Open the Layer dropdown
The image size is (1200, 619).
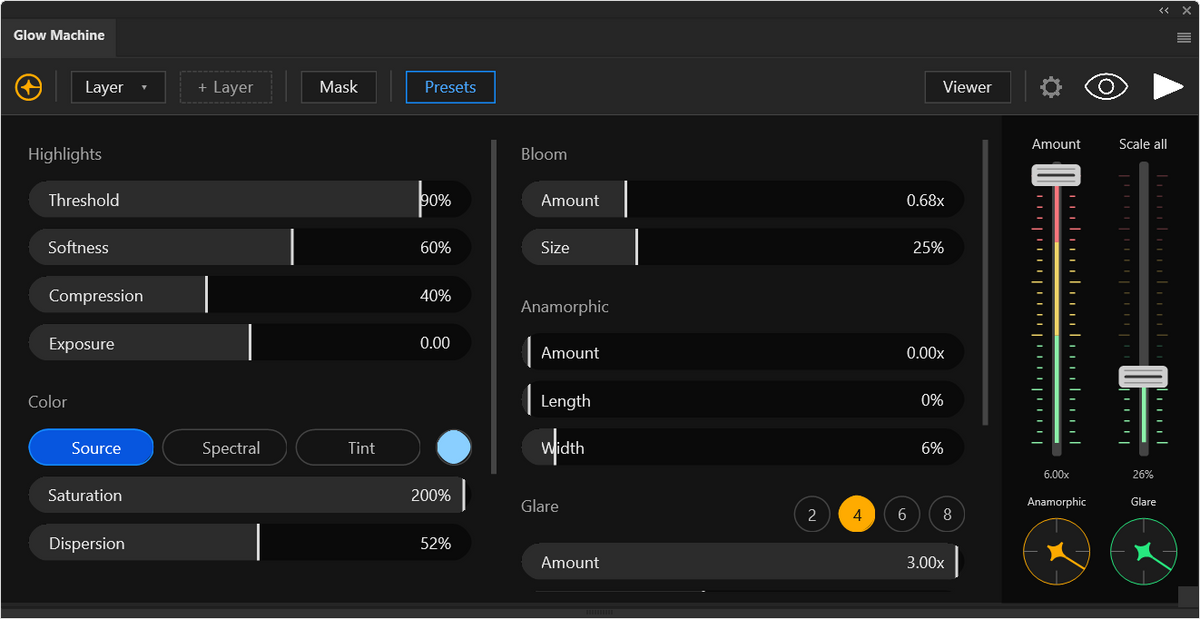pyautogui.click(x=118, y=87)
